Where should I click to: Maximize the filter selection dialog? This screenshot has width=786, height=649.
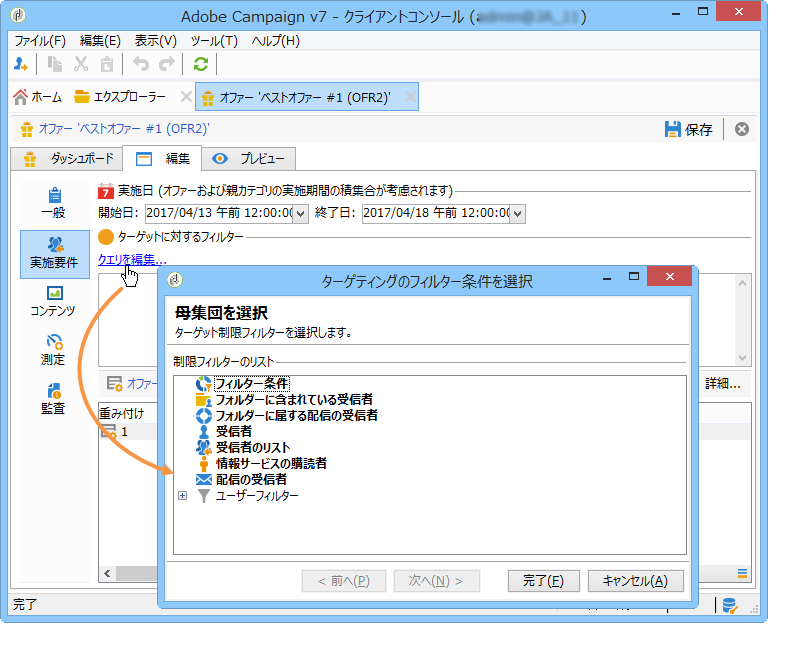634,277
